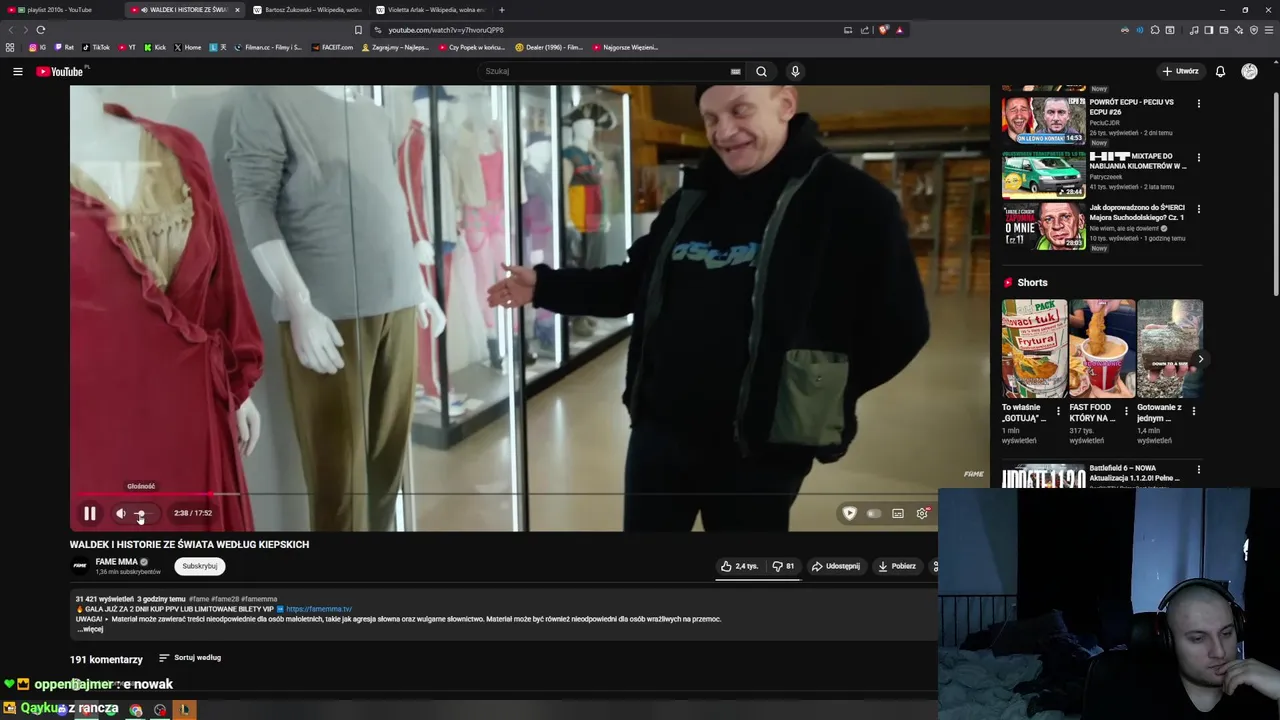The width and height of the screenshot is (1280, 720).
Task: Click the Utwórz create button
Action: pos(1180,71)
